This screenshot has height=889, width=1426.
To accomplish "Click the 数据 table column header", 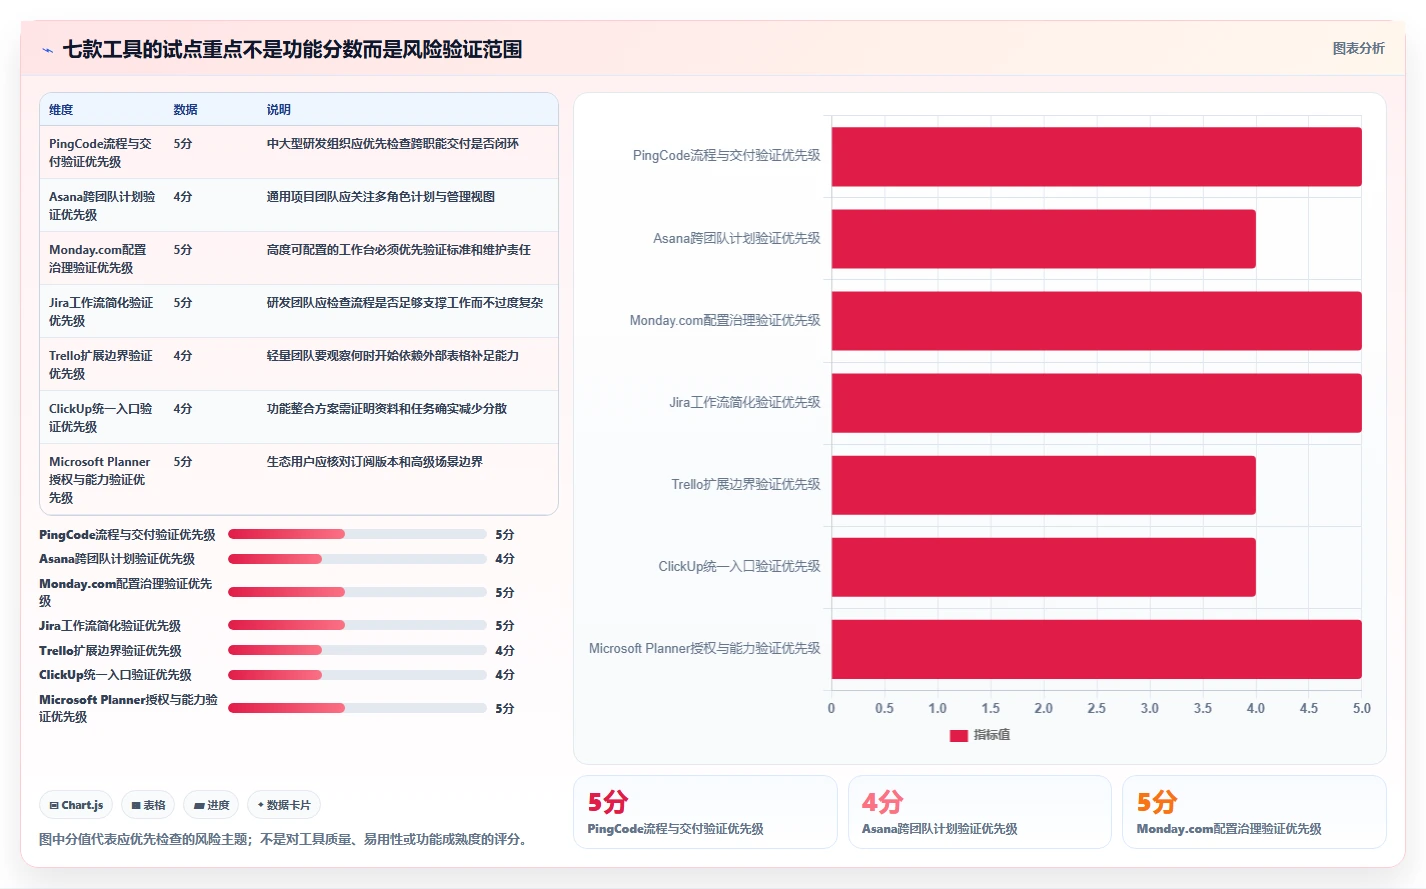I will (185, 110).
